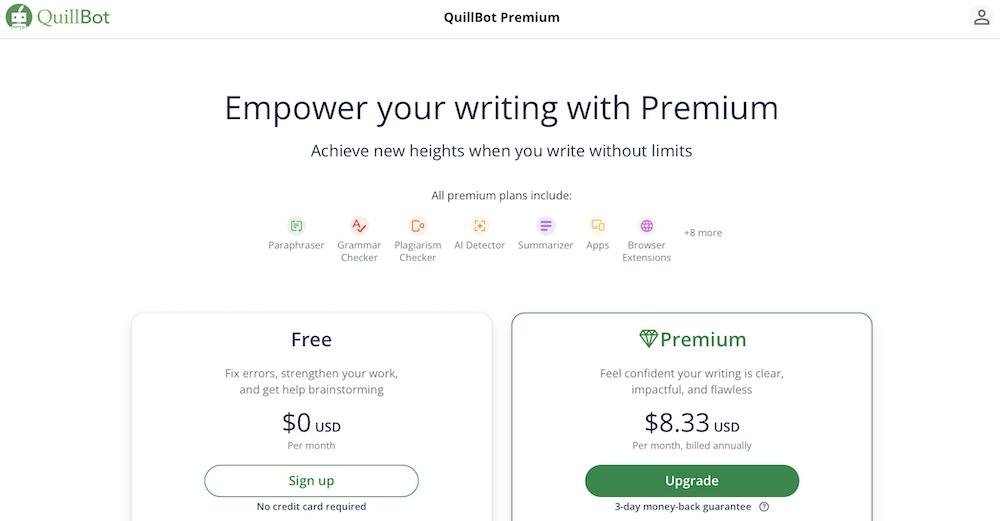Expand the "+8 more" features list
Image resolution: width=1000 pixels, height=521 pixels.
point(703,233)
